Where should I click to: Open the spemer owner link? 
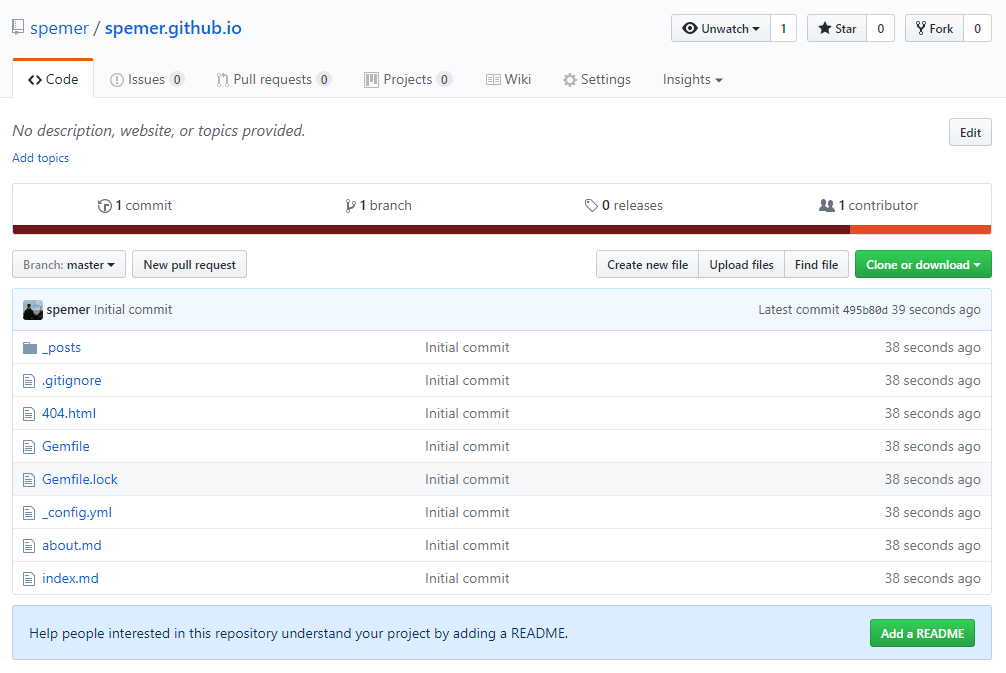(x=60, y=28)
